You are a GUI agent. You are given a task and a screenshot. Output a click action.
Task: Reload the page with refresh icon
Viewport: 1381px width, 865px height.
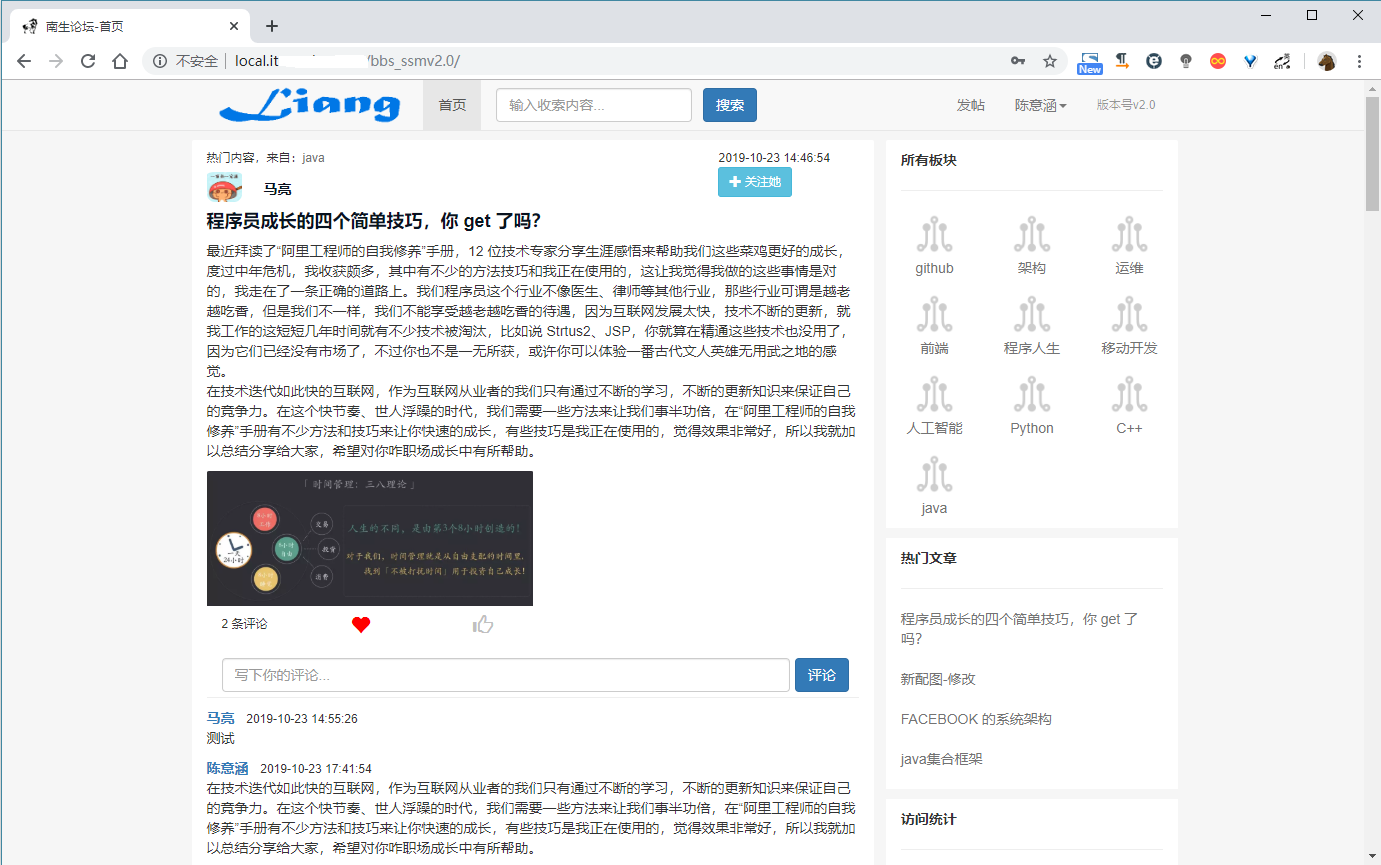[x=88, y=61]
